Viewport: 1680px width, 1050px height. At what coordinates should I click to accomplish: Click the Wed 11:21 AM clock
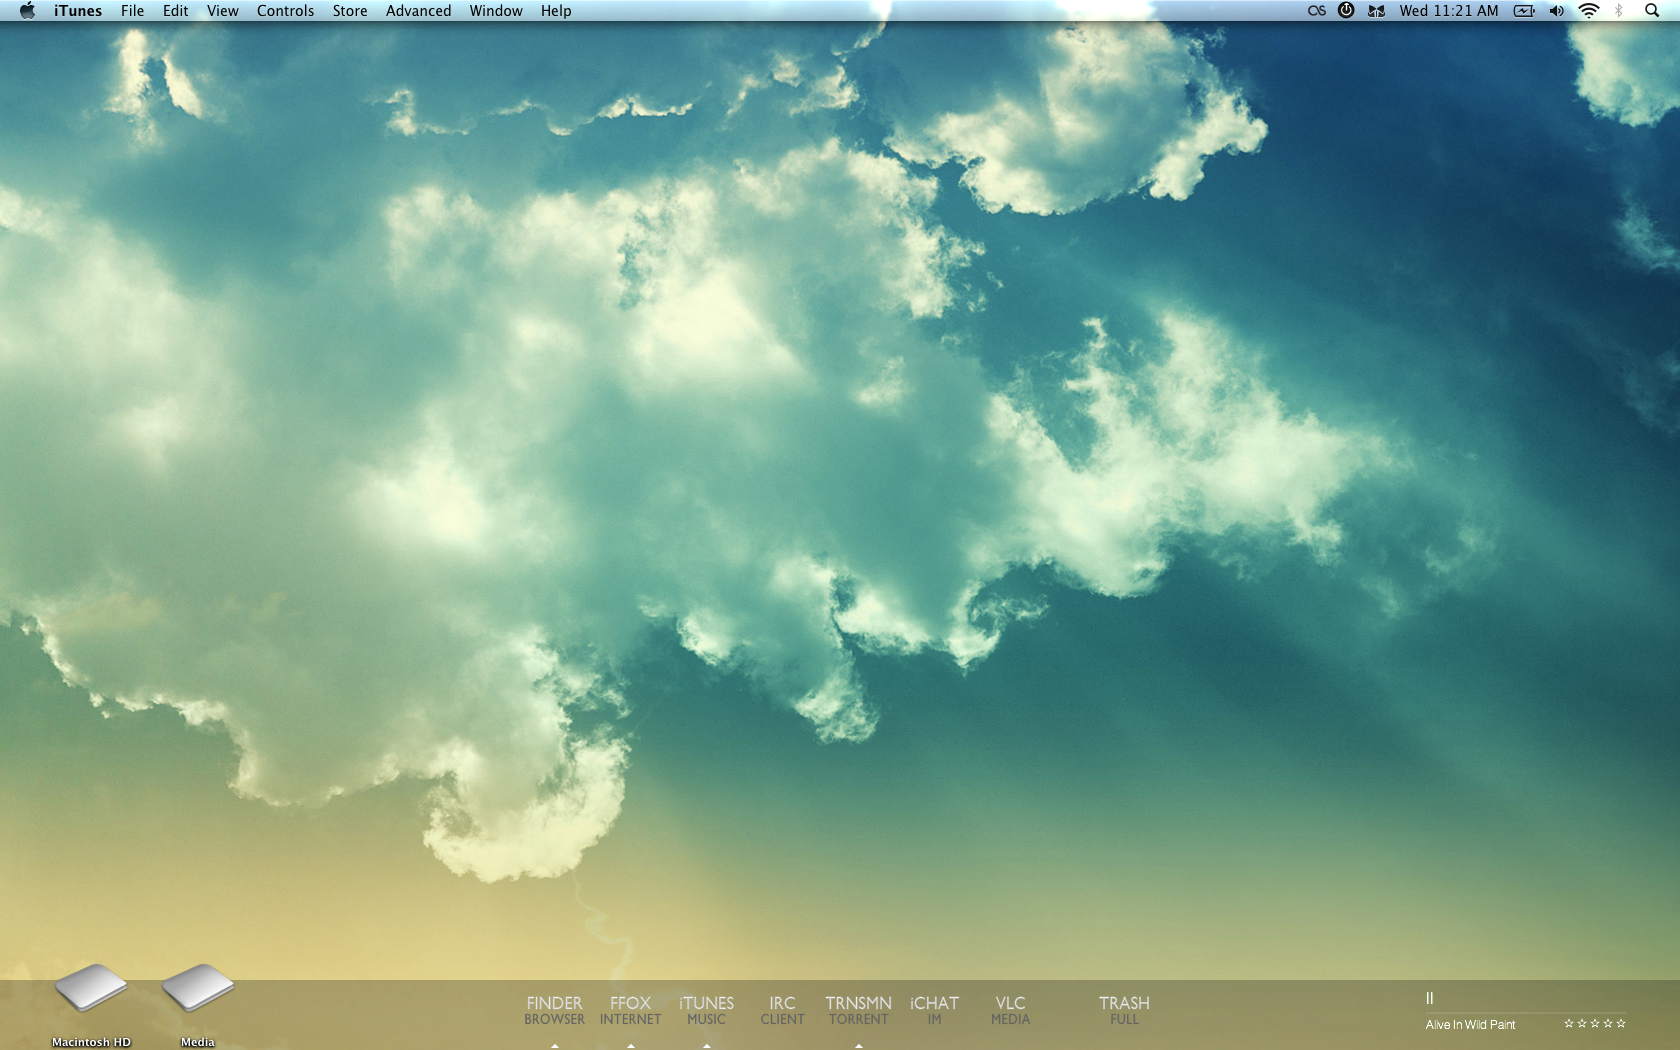click(1449, 11)
